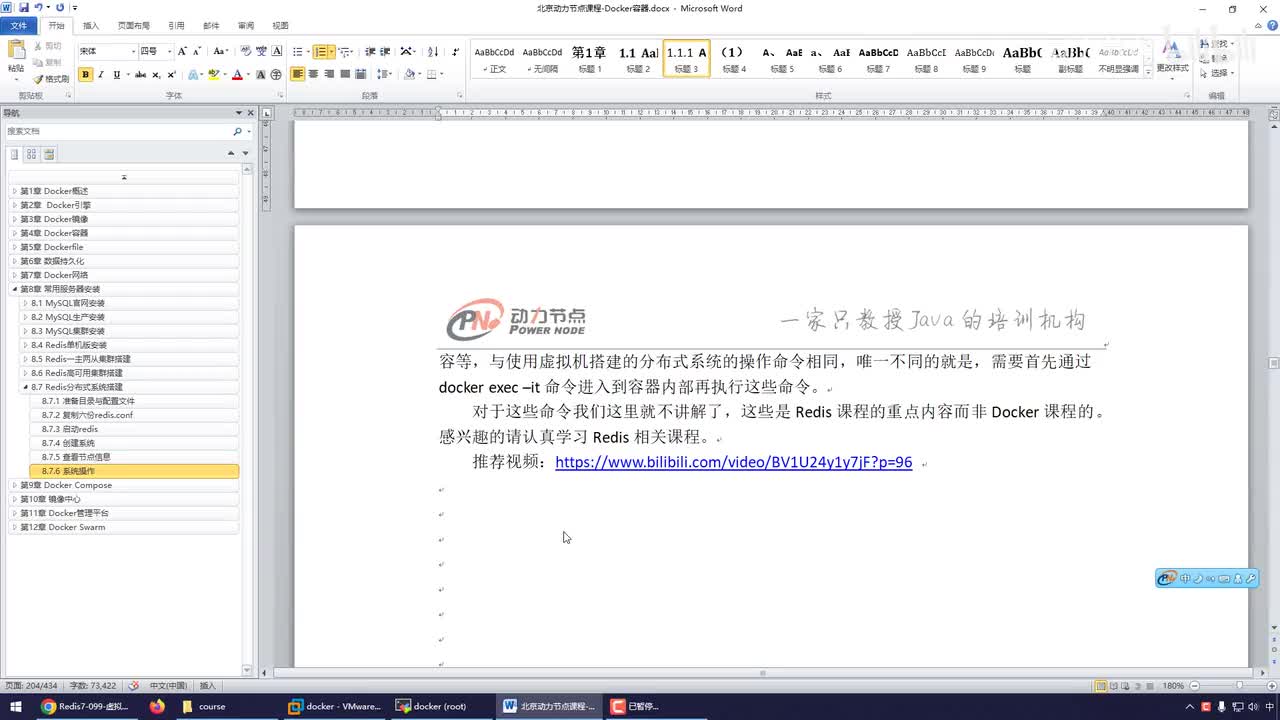Close the navigation (导航) pane
The height and width of the screenshot is (720, 1280).
point(250,113)
